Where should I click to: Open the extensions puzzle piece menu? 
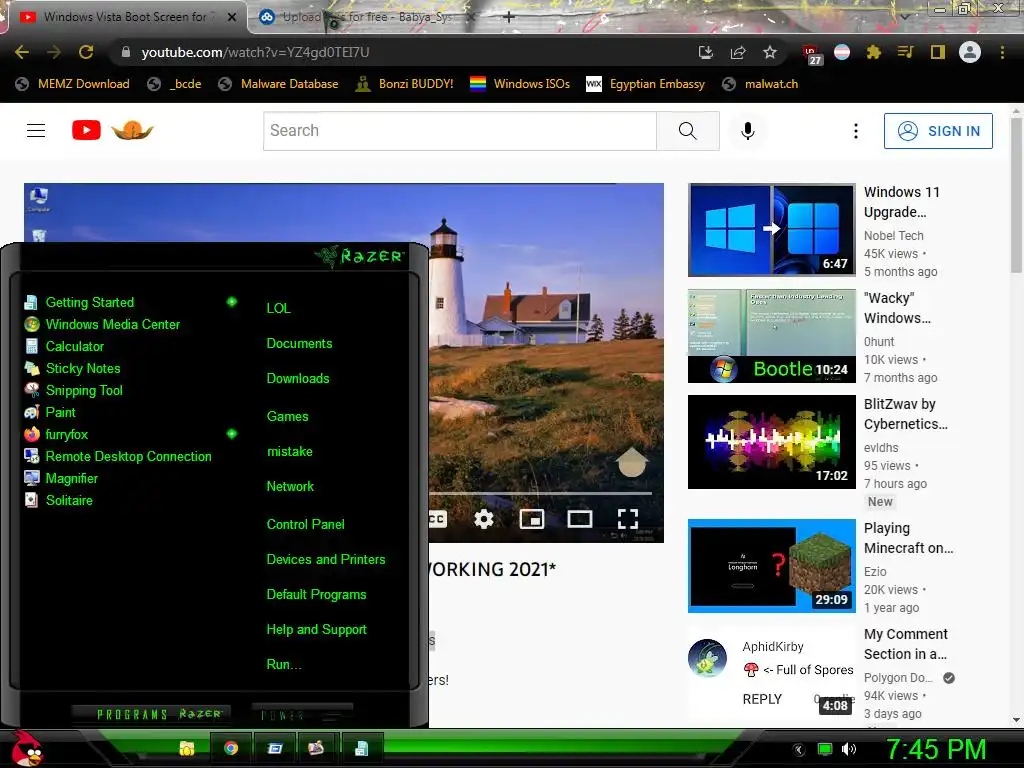click(x=874, y=52)
